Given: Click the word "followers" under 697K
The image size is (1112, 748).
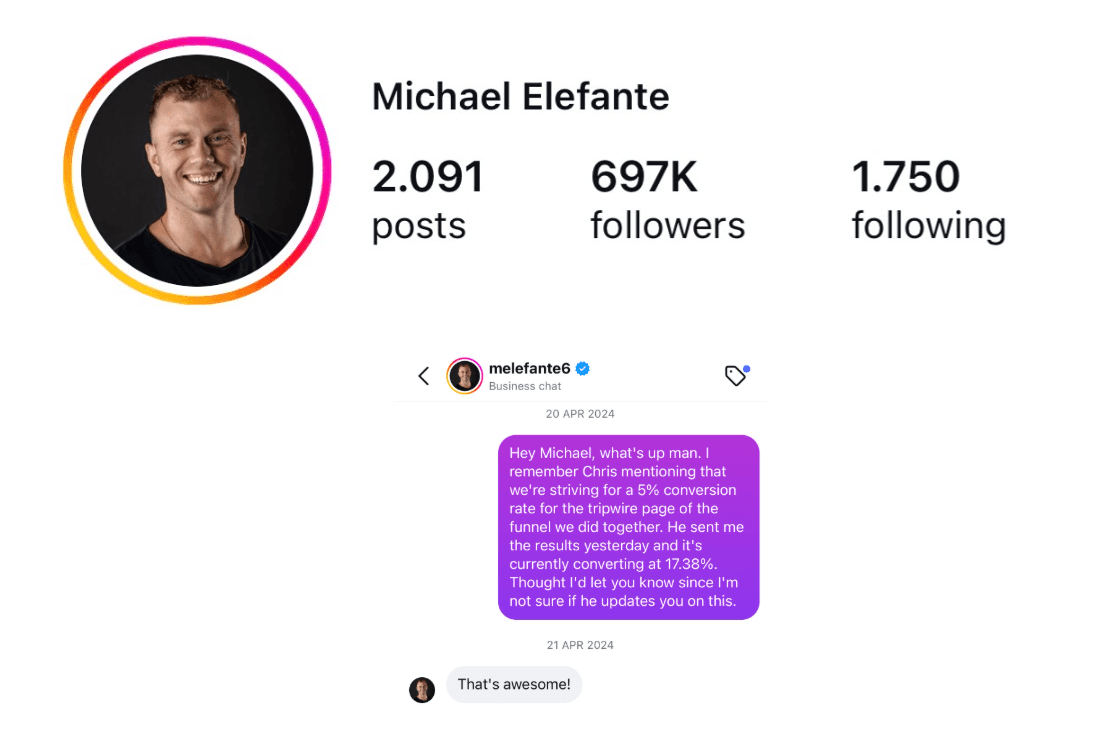Looking at the screenshot, I should click(667, 225).
